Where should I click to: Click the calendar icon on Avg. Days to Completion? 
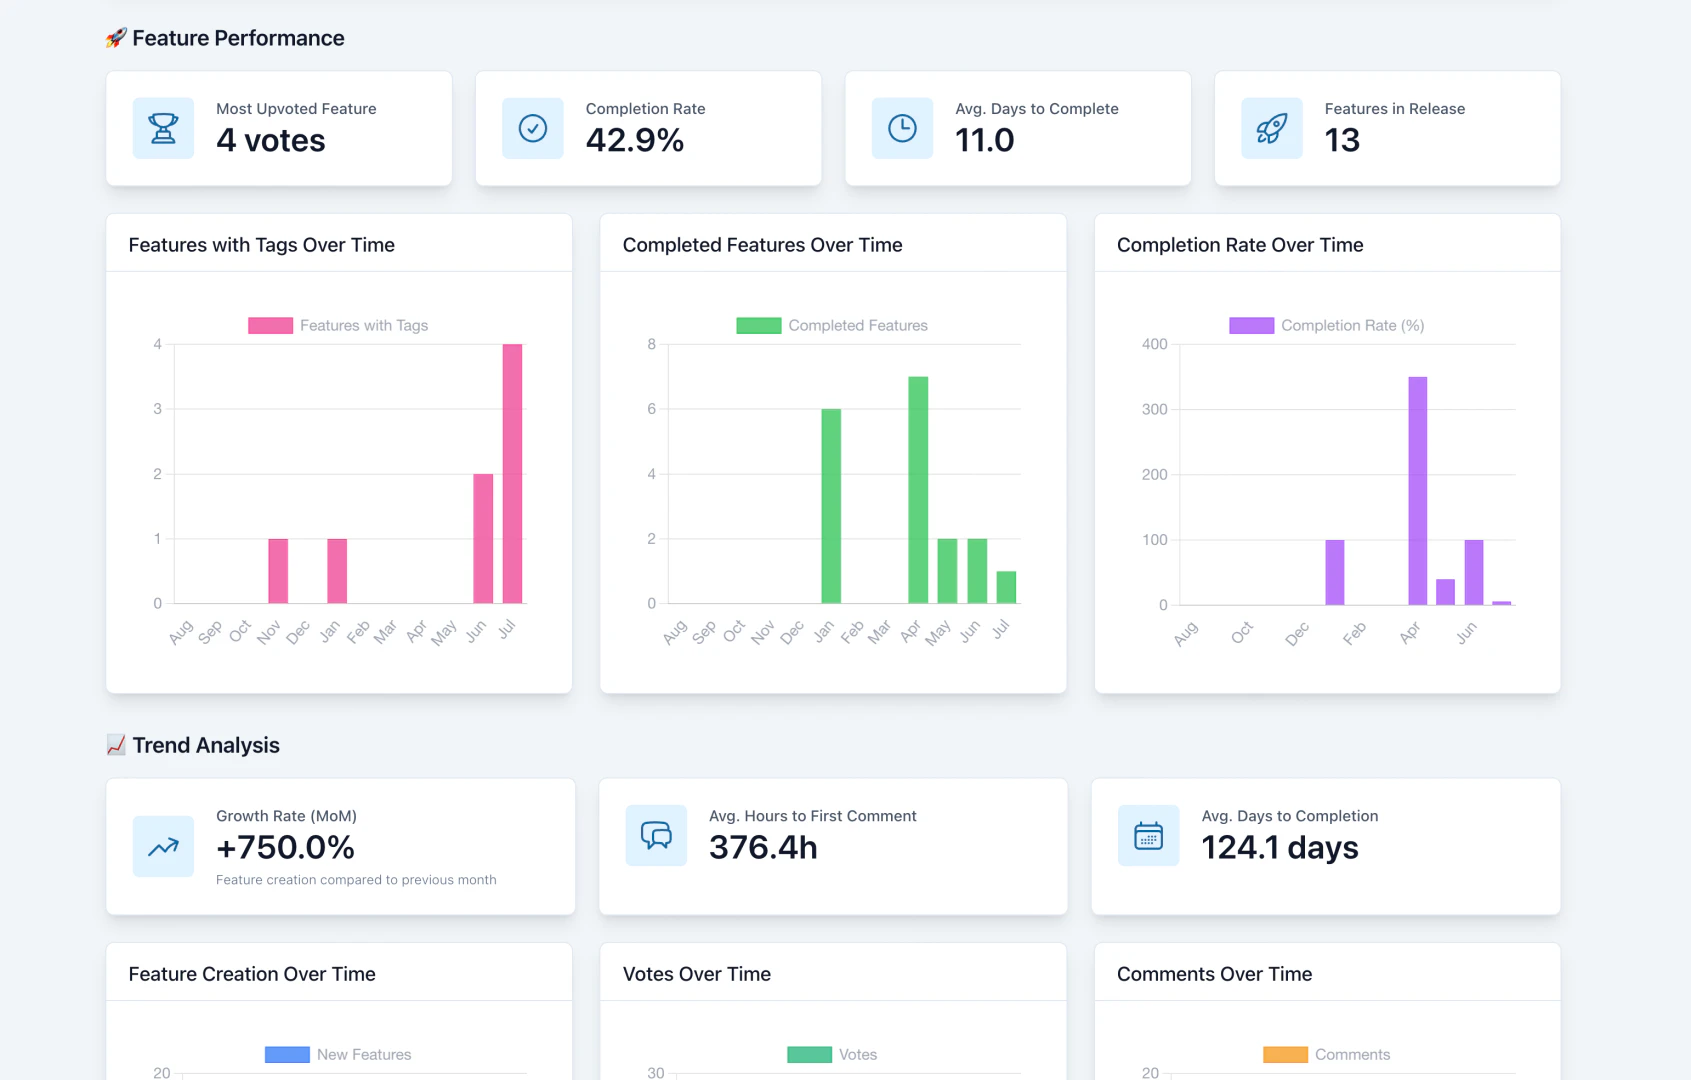1147,836
